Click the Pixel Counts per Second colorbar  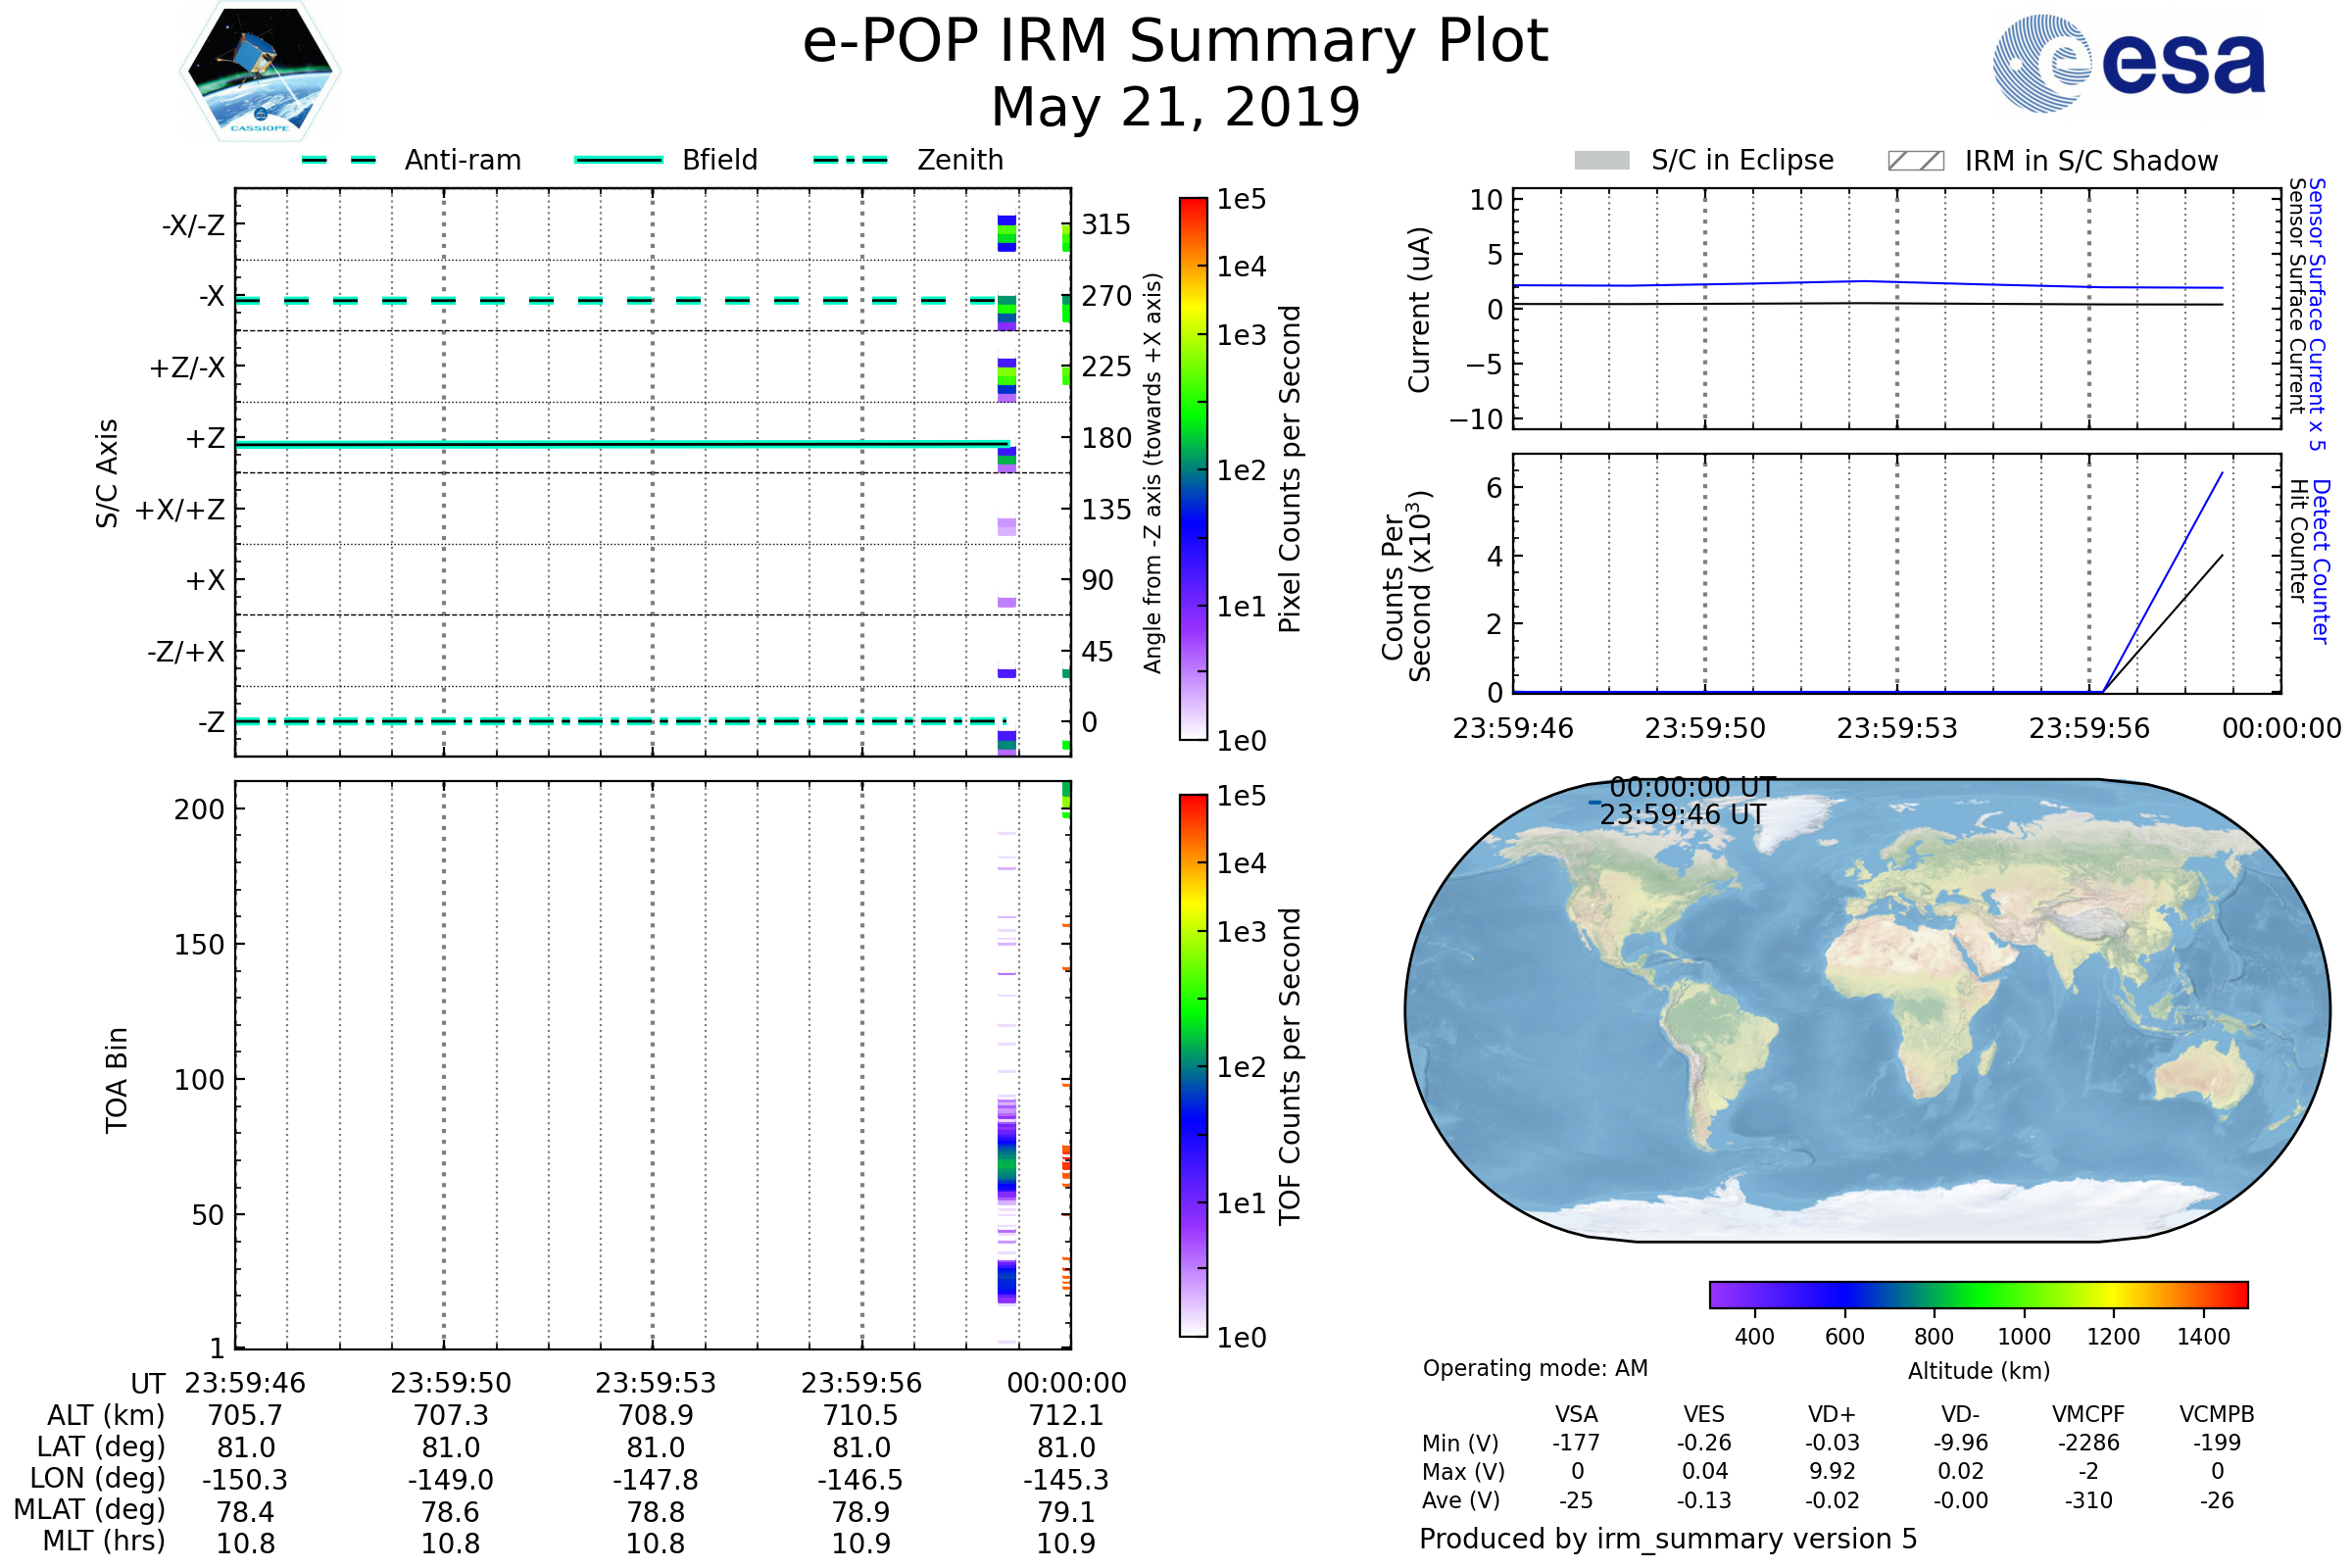click(1193, 469)
